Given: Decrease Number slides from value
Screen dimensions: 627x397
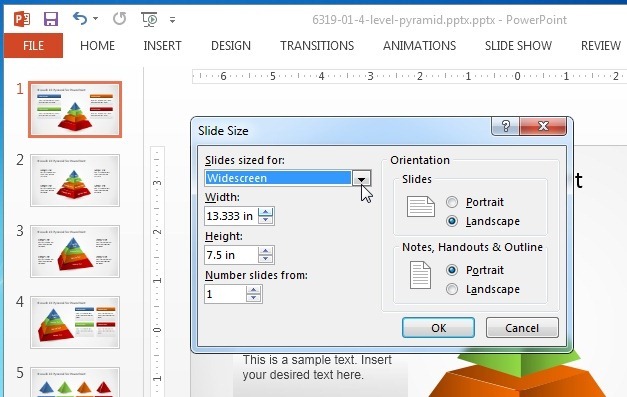Looking at the screenshot, I should [254, 298].
